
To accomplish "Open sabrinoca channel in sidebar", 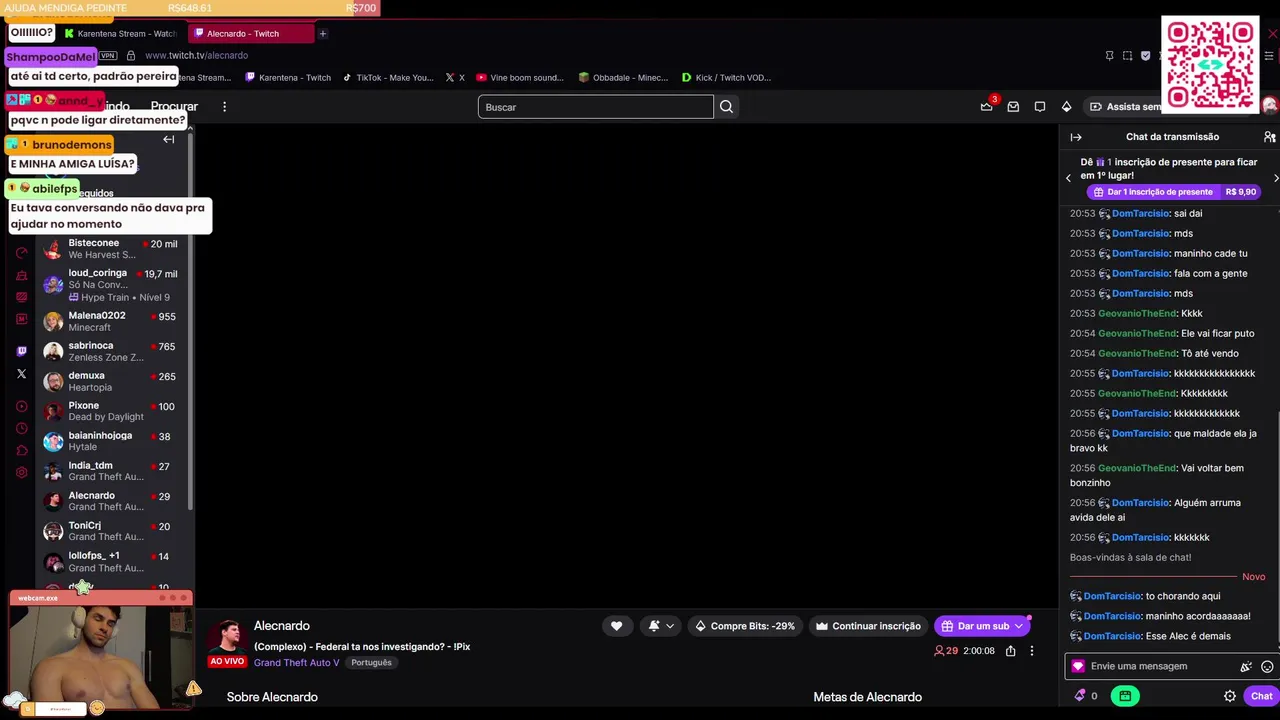I will pyautogui.click(x=111, y=351).
